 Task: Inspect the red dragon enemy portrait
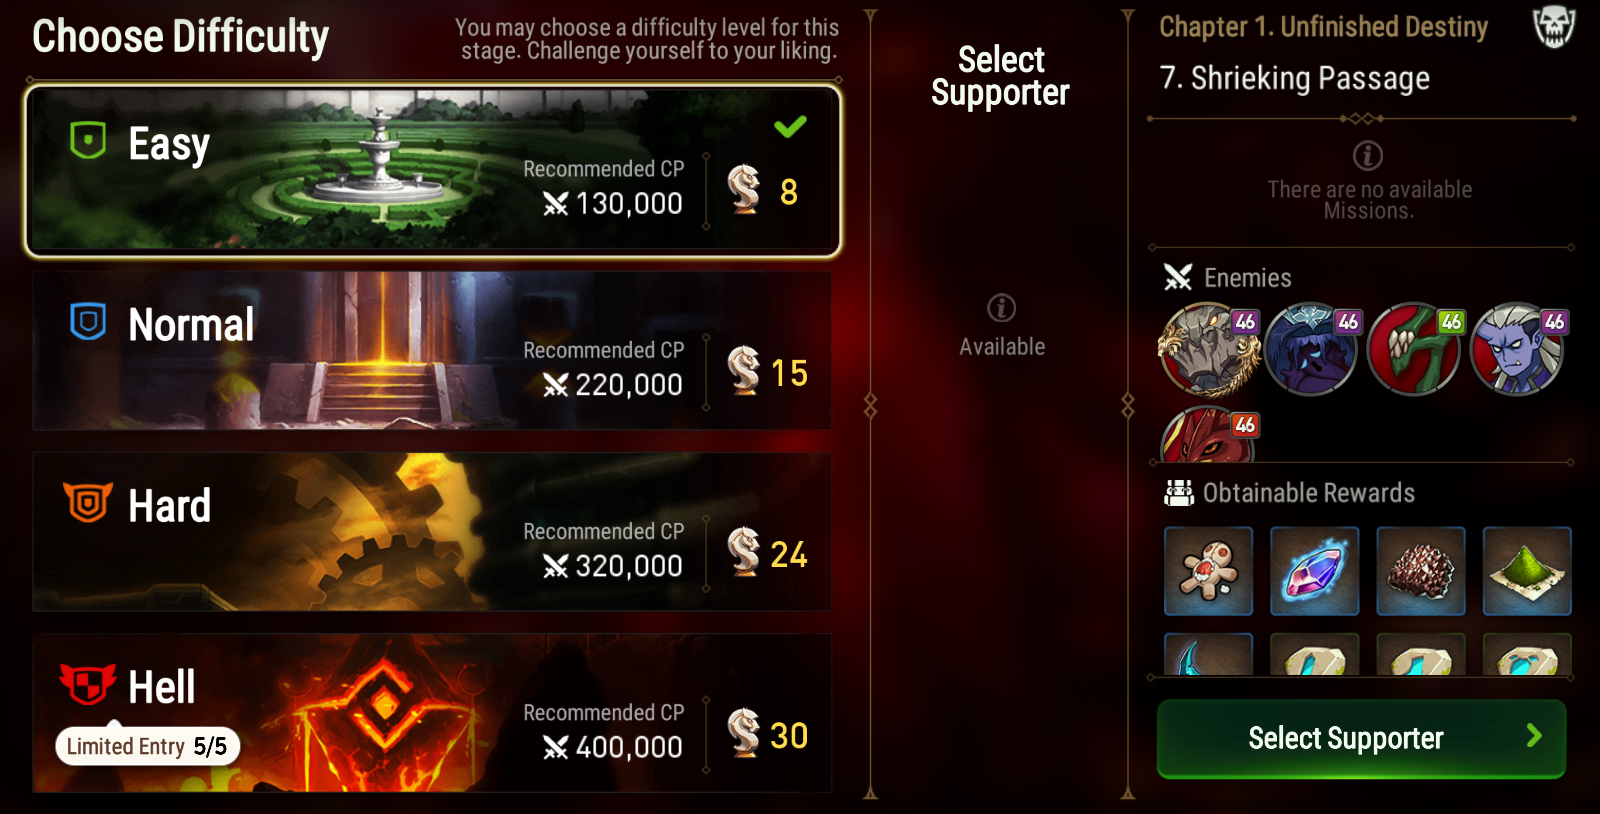coord(1208,435)
